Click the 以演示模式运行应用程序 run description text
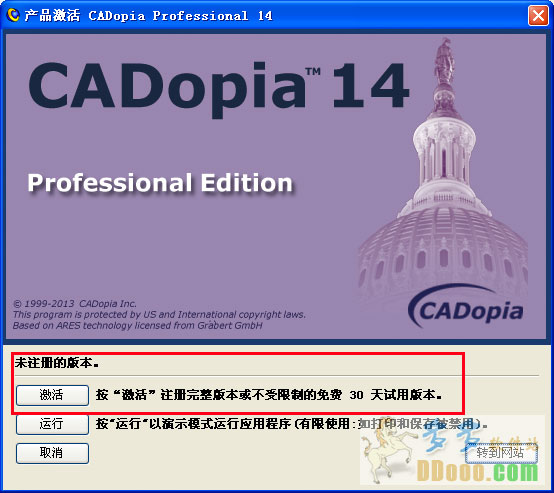Image resolution: width=554 pixels, height=493 pixels. click(x=291, y=424)
